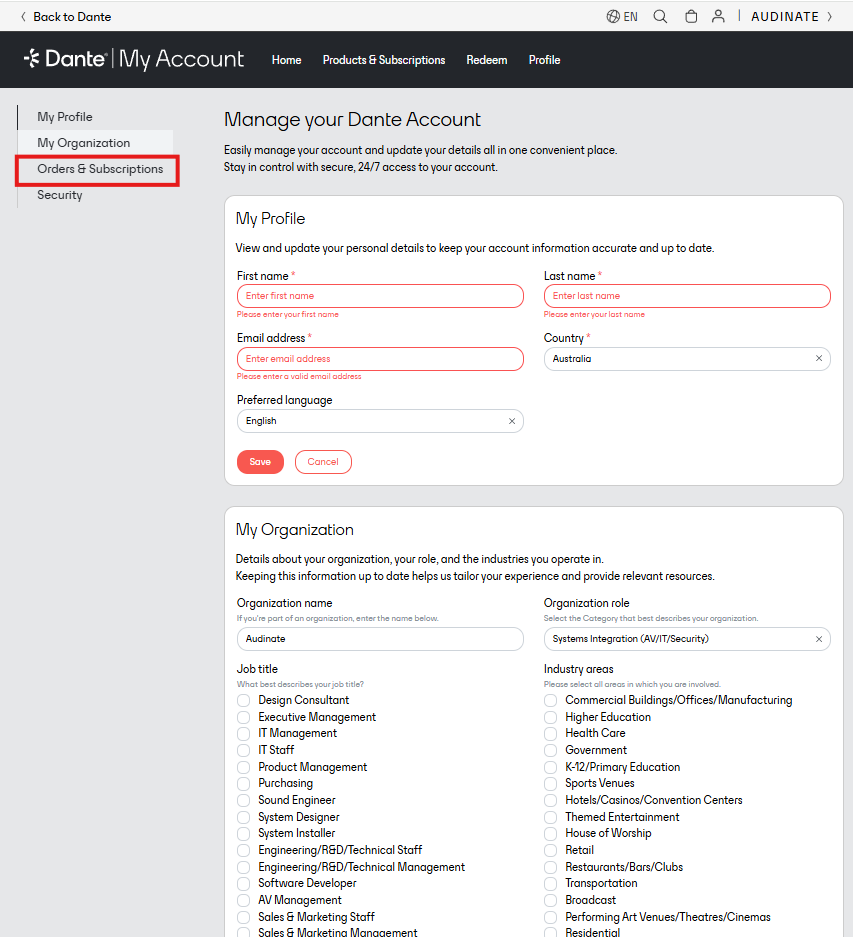Click the Save button
The height and width of the screenshot is (937, 853).
(x=260, y=462)
